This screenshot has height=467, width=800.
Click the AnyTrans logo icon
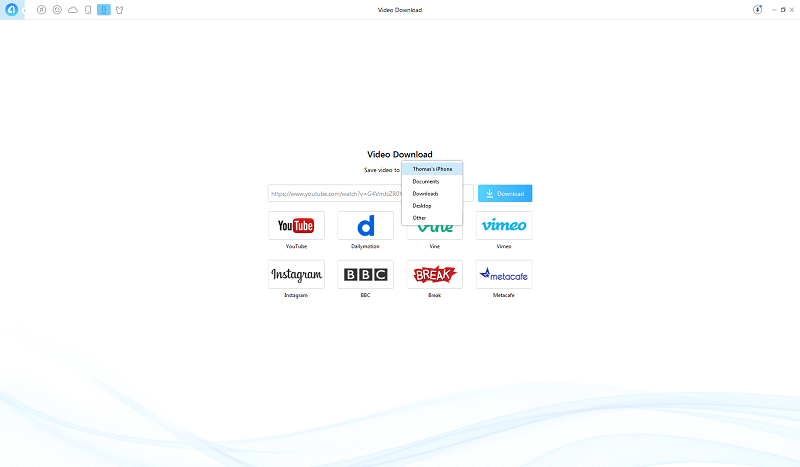[11, 10]
